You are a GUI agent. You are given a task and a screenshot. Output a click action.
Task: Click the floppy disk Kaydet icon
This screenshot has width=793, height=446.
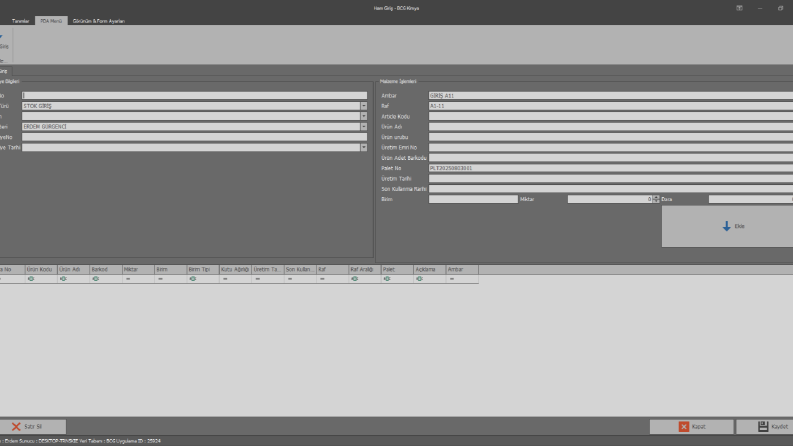(x=763, y=426)
